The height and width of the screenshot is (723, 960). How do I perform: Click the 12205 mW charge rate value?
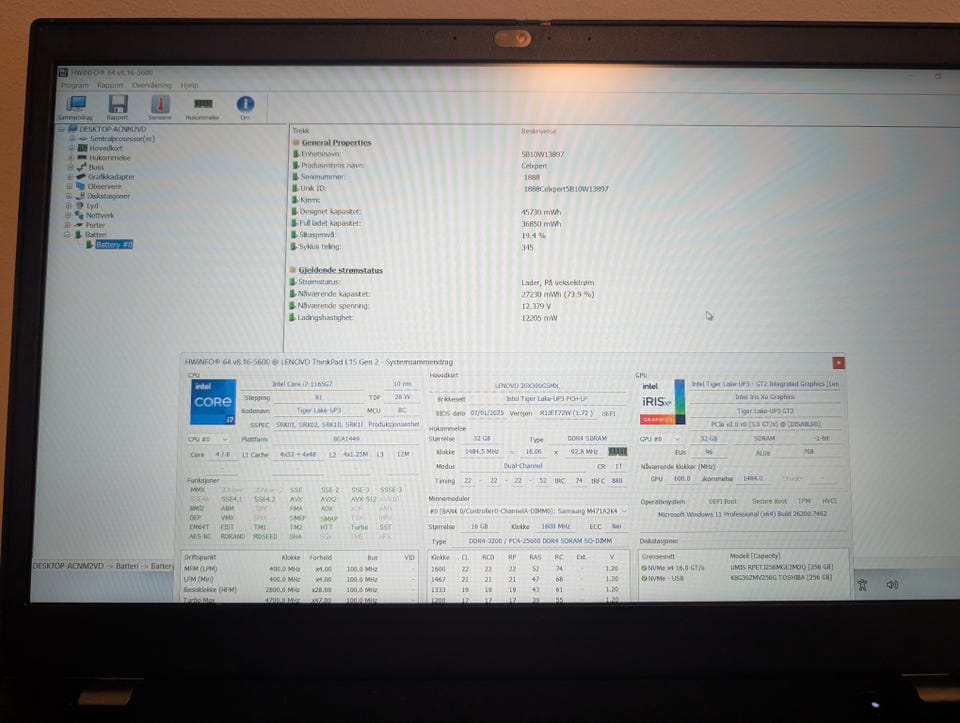point(539,318)
